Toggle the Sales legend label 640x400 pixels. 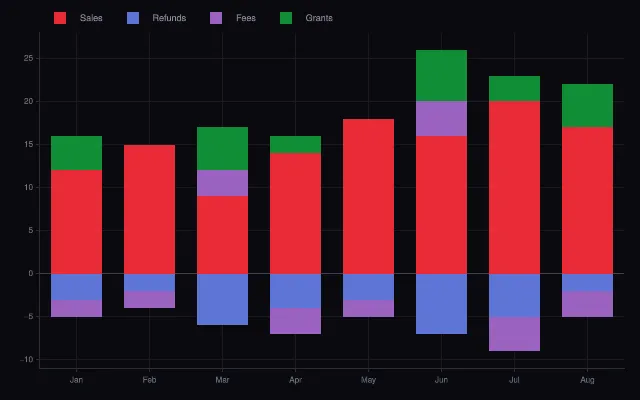point(91,18)
